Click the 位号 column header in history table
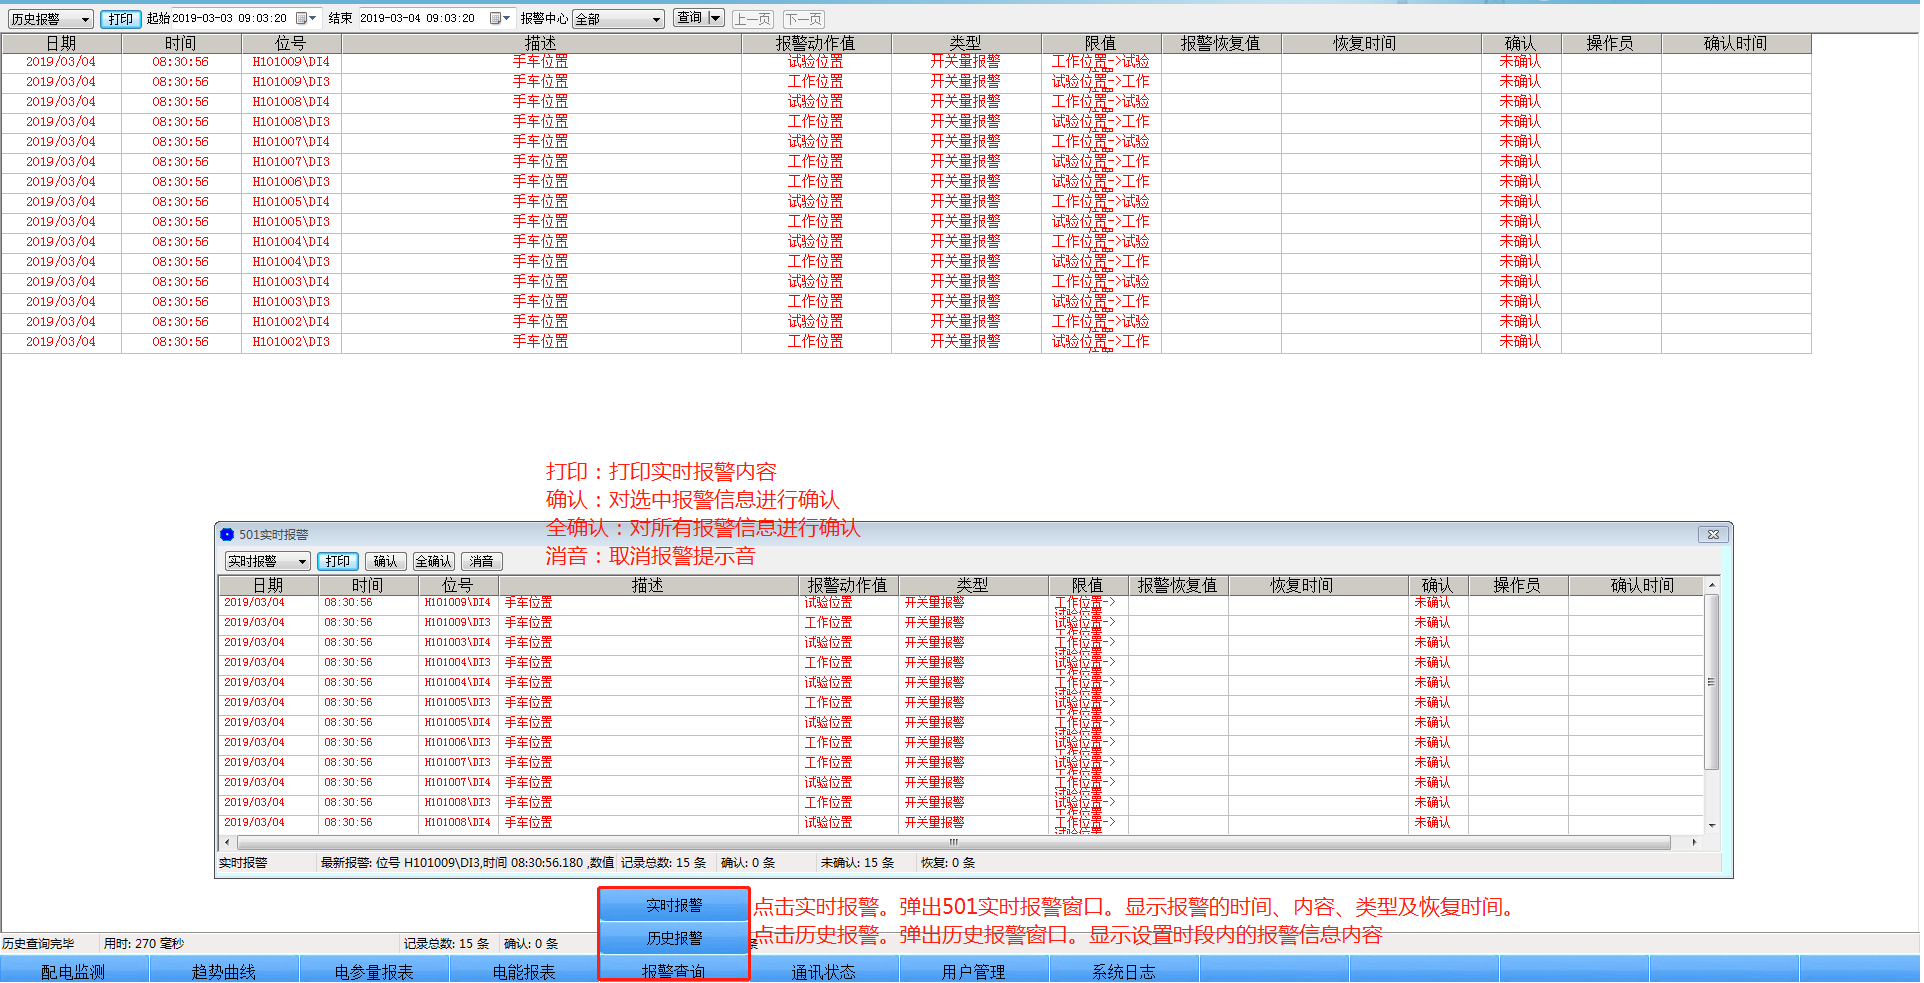 [291, 43]
